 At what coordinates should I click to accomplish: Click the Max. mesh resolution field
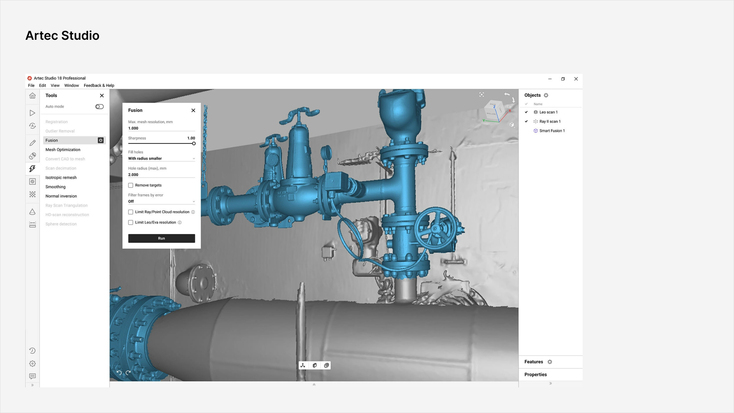coord(161,128)
